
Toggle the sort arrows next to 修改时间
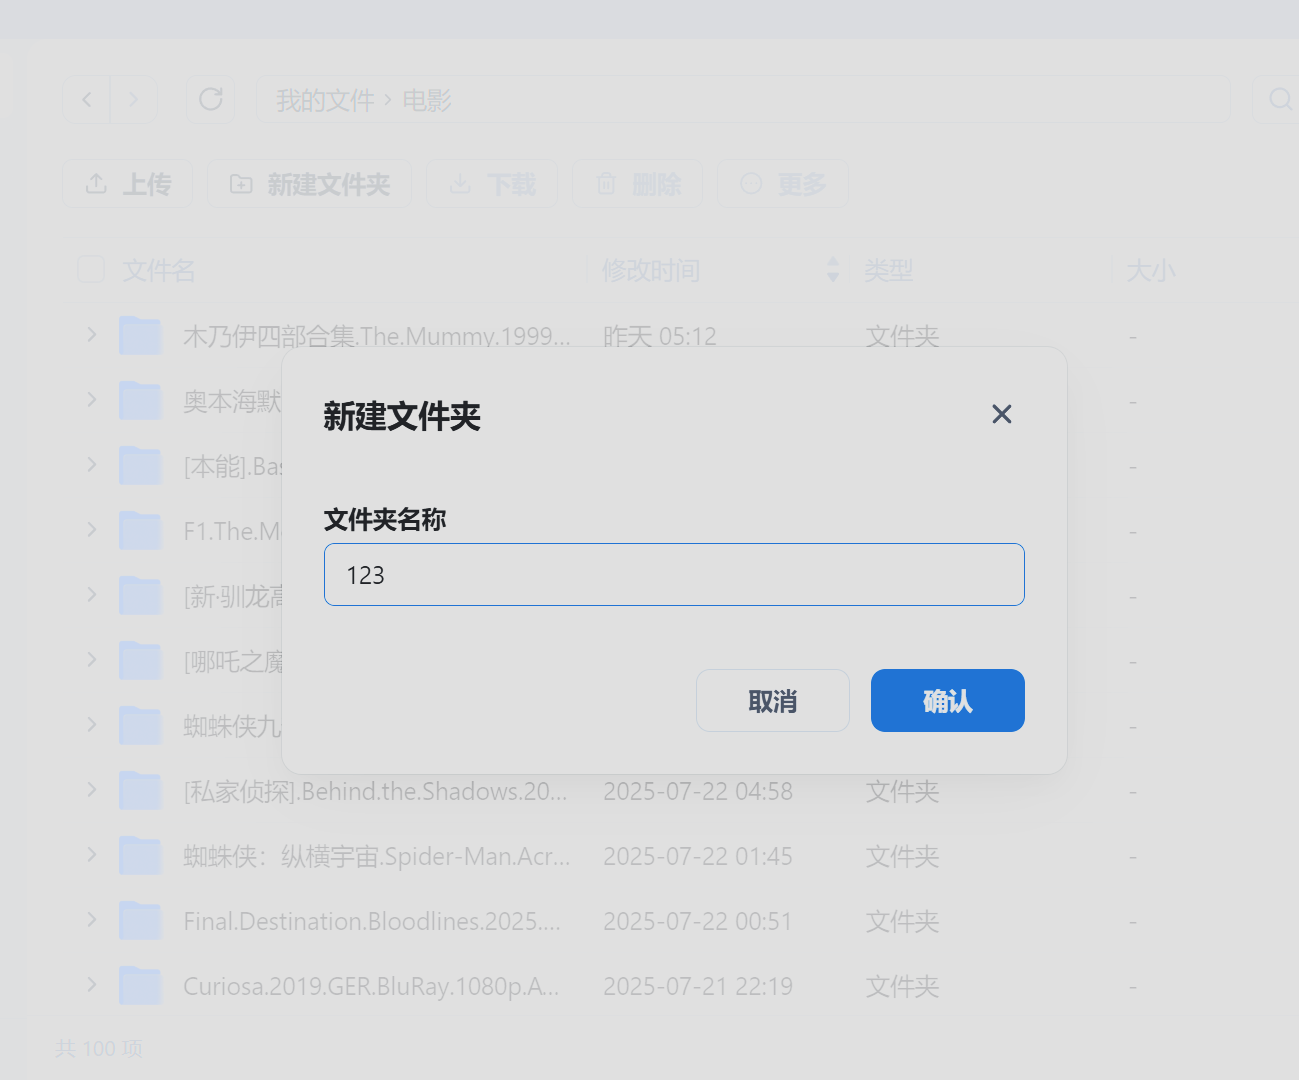(833, 269)
